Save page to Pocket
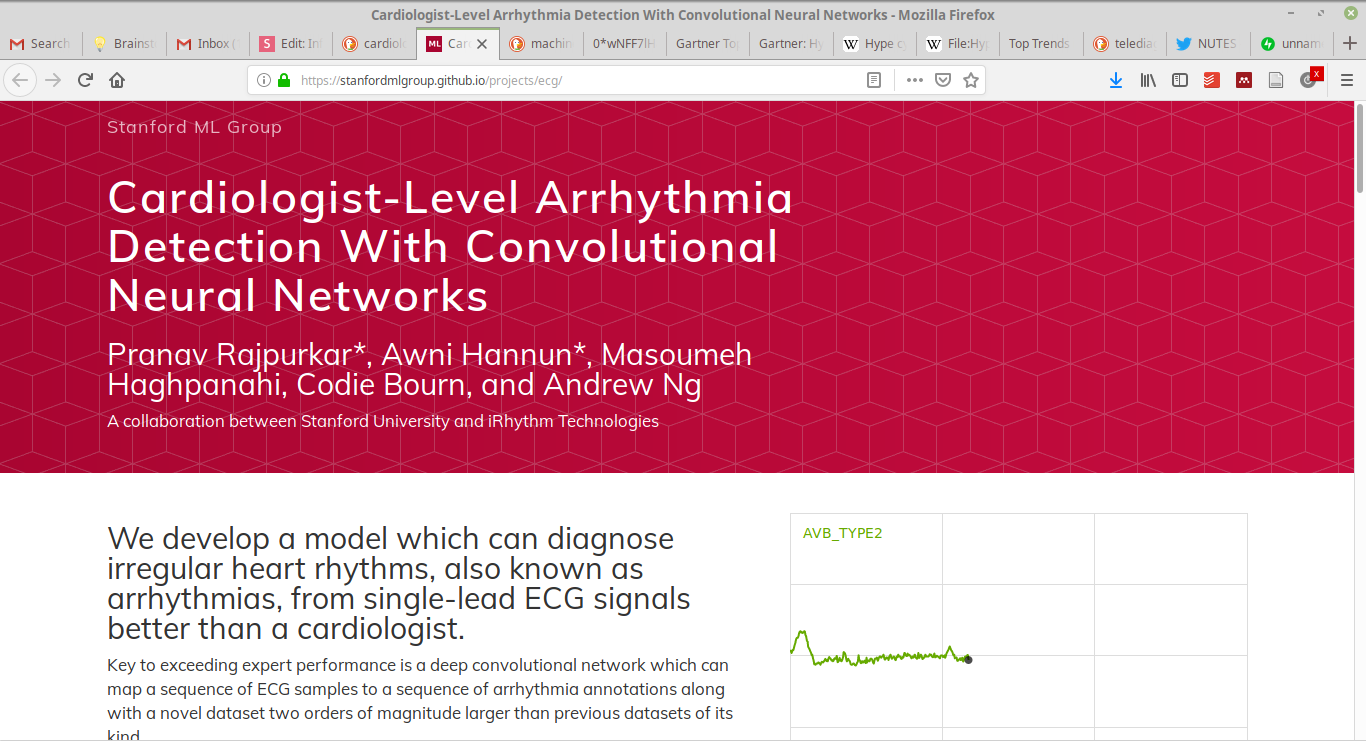The width and height of the screenshot is (1366, 741). [x=942, y=80]
